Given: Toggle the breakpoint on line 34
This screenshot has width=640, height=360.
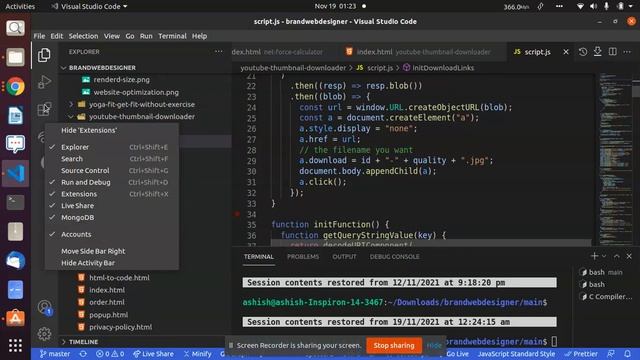Looking at the screenshot, I should [237, 214].
